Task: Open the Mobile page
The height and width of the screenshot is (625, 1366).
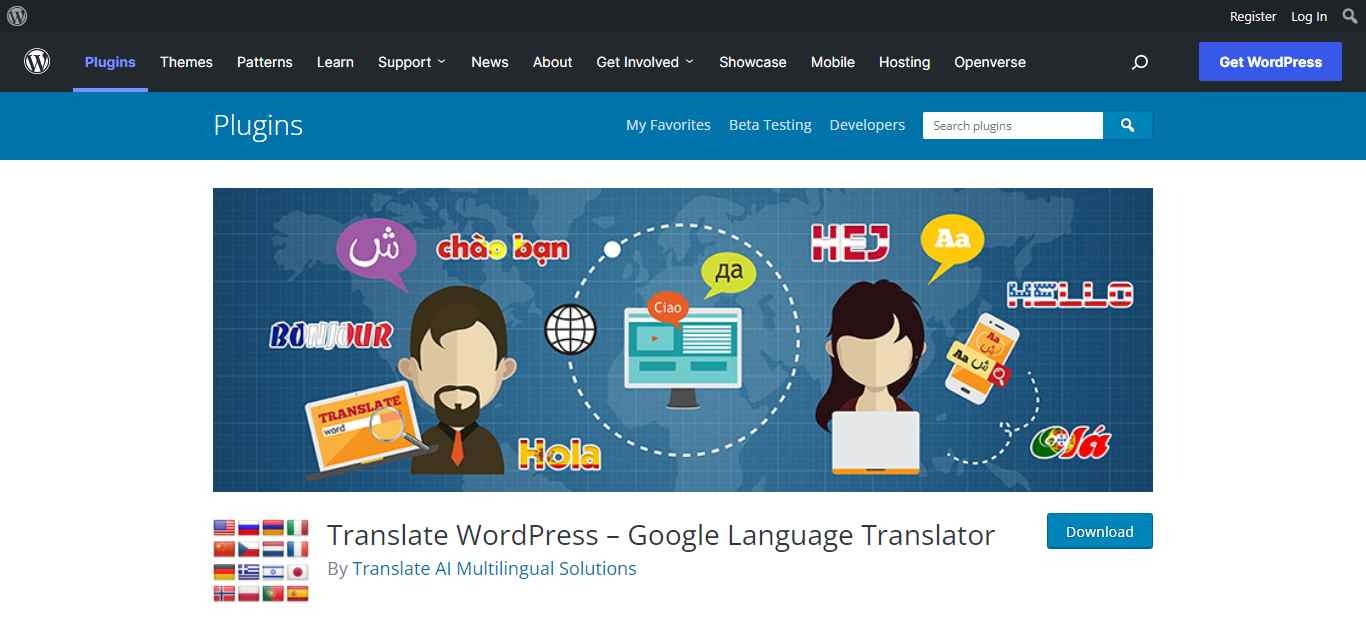Action: pos(833,62)
